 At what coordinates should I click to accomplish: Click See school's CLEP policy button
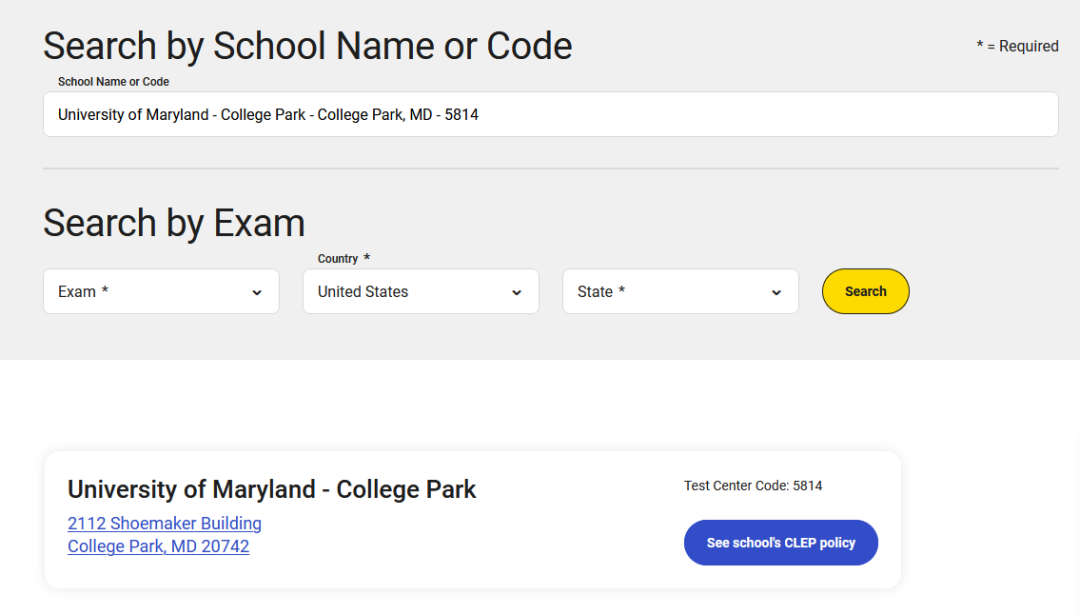point(780,543)
